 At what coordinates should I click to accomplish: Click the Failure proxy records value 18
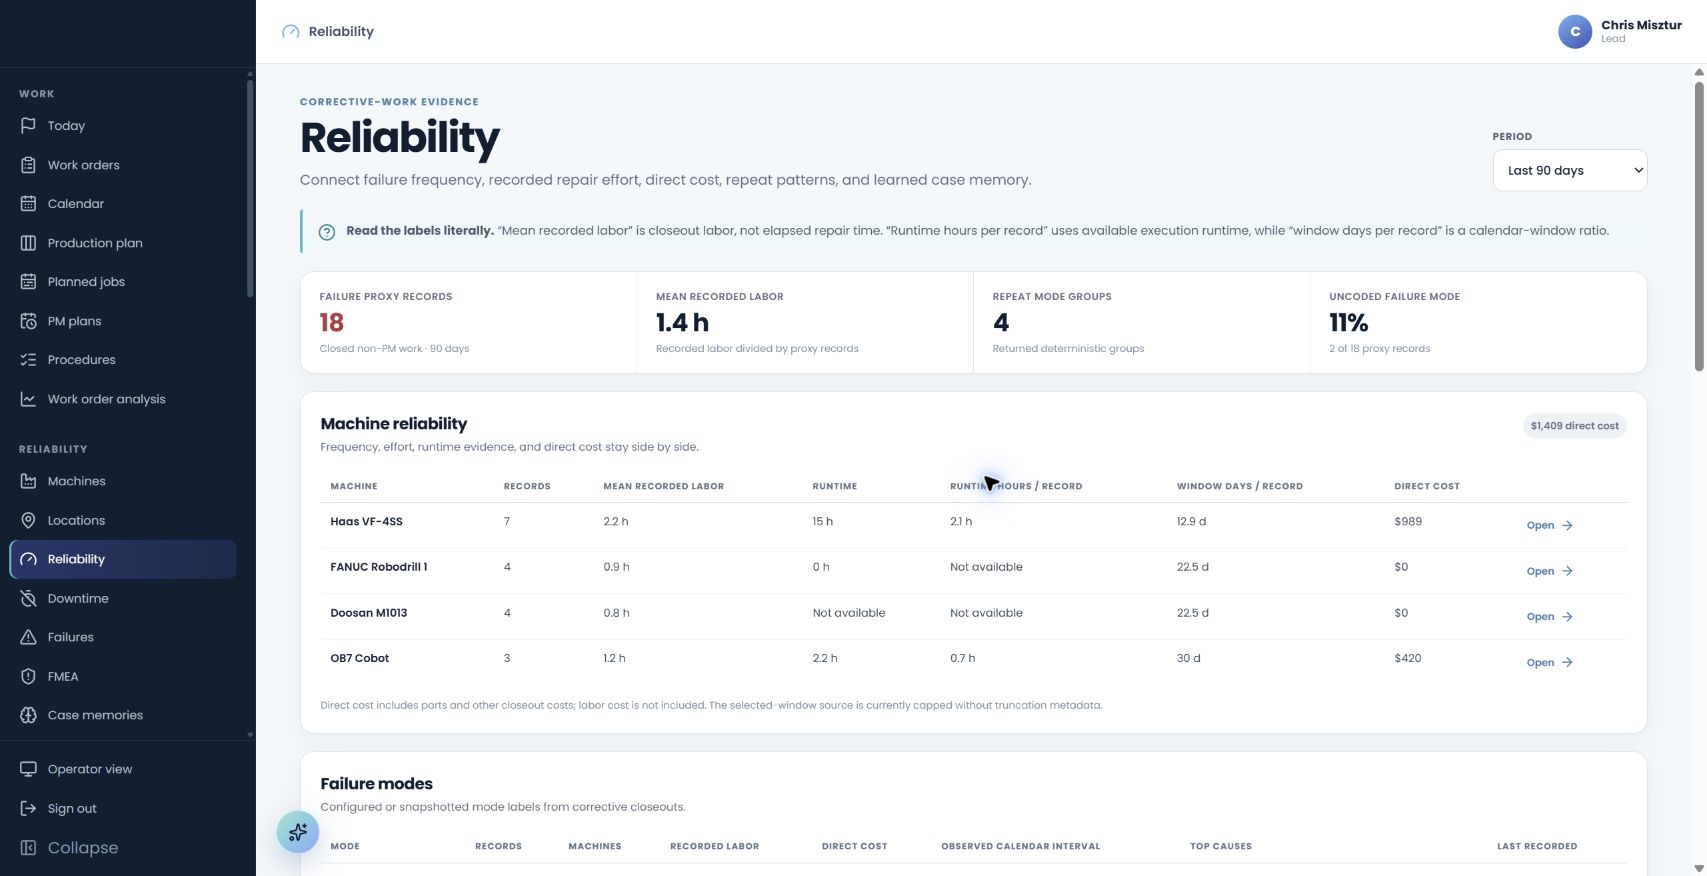331,323
